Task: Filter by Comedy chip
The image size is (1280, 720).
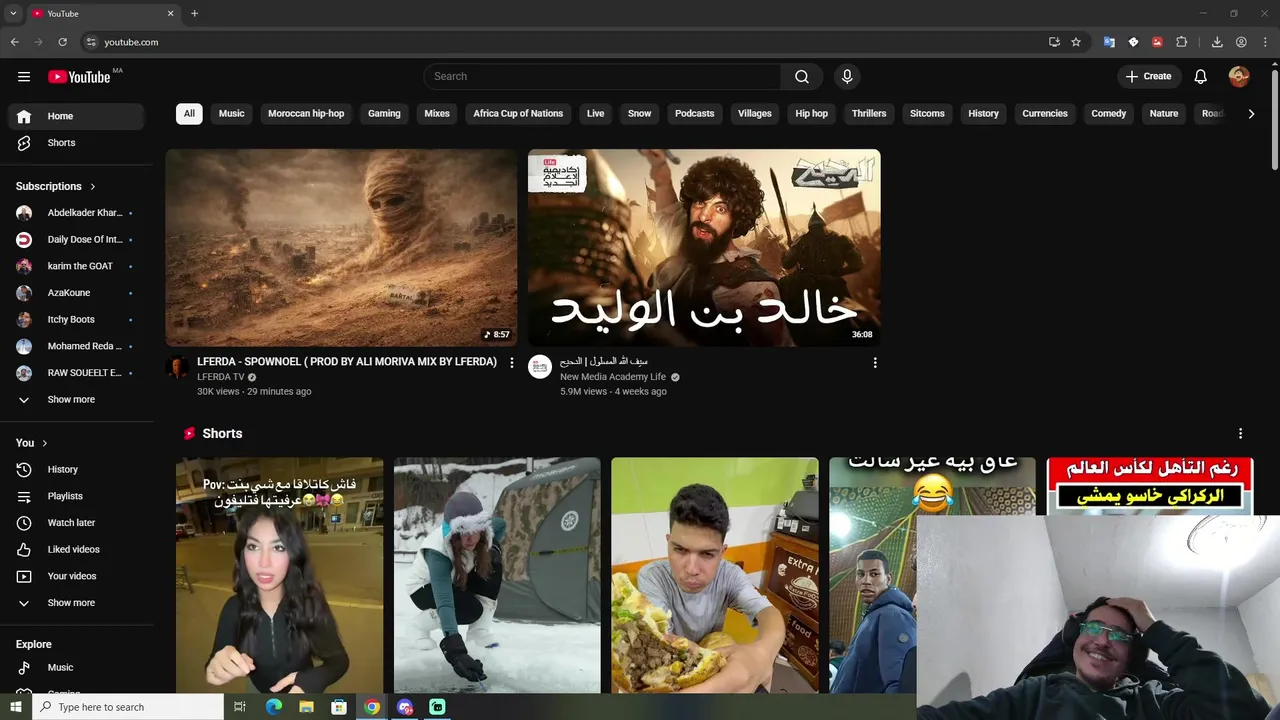Action: pyautogui.click(x=1108, y=114)
